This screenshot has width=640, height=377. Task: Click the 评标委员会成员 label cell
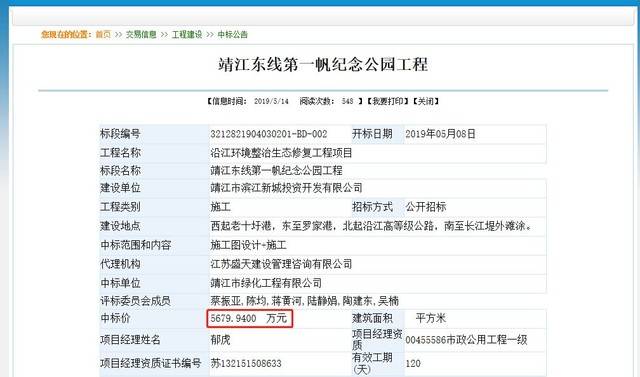tap(154, 301)
